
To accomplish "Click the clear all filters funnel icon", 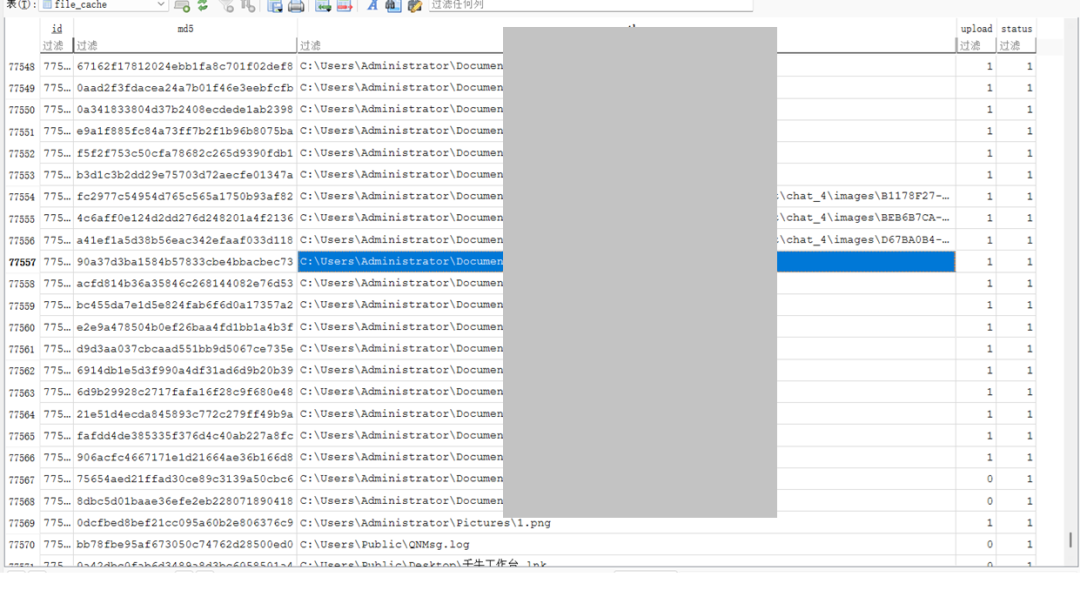I will (x=227, y=6).
